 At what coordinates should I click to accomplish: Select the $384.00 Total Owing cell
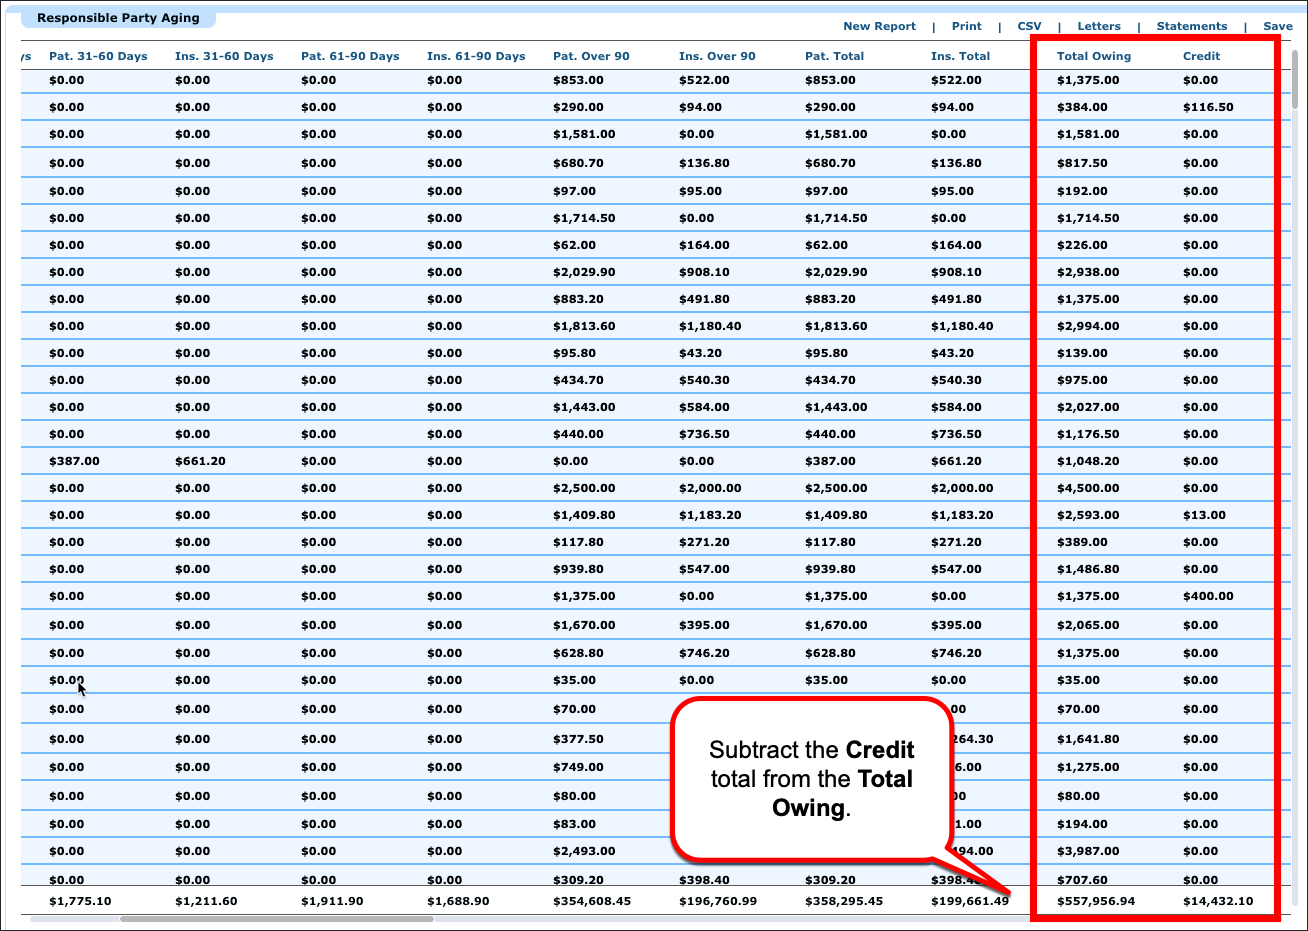[1082, 107]
